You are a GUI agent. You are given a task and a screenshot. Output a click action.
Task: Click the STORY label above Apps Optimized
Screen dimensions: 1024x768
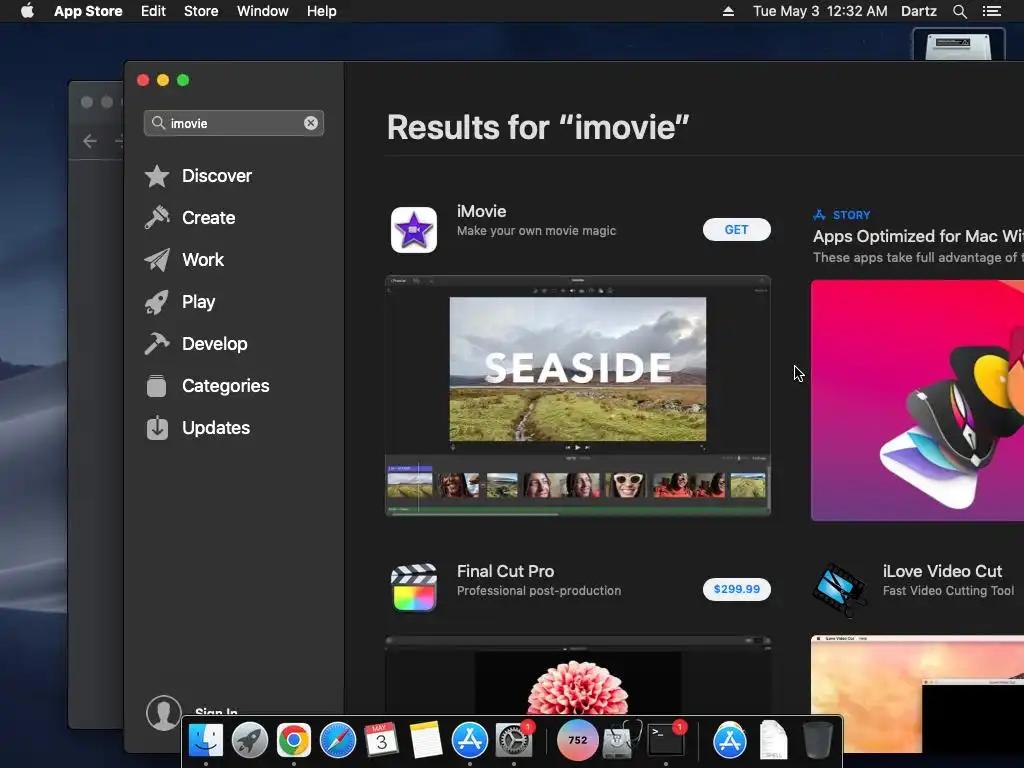click(852, 215)
